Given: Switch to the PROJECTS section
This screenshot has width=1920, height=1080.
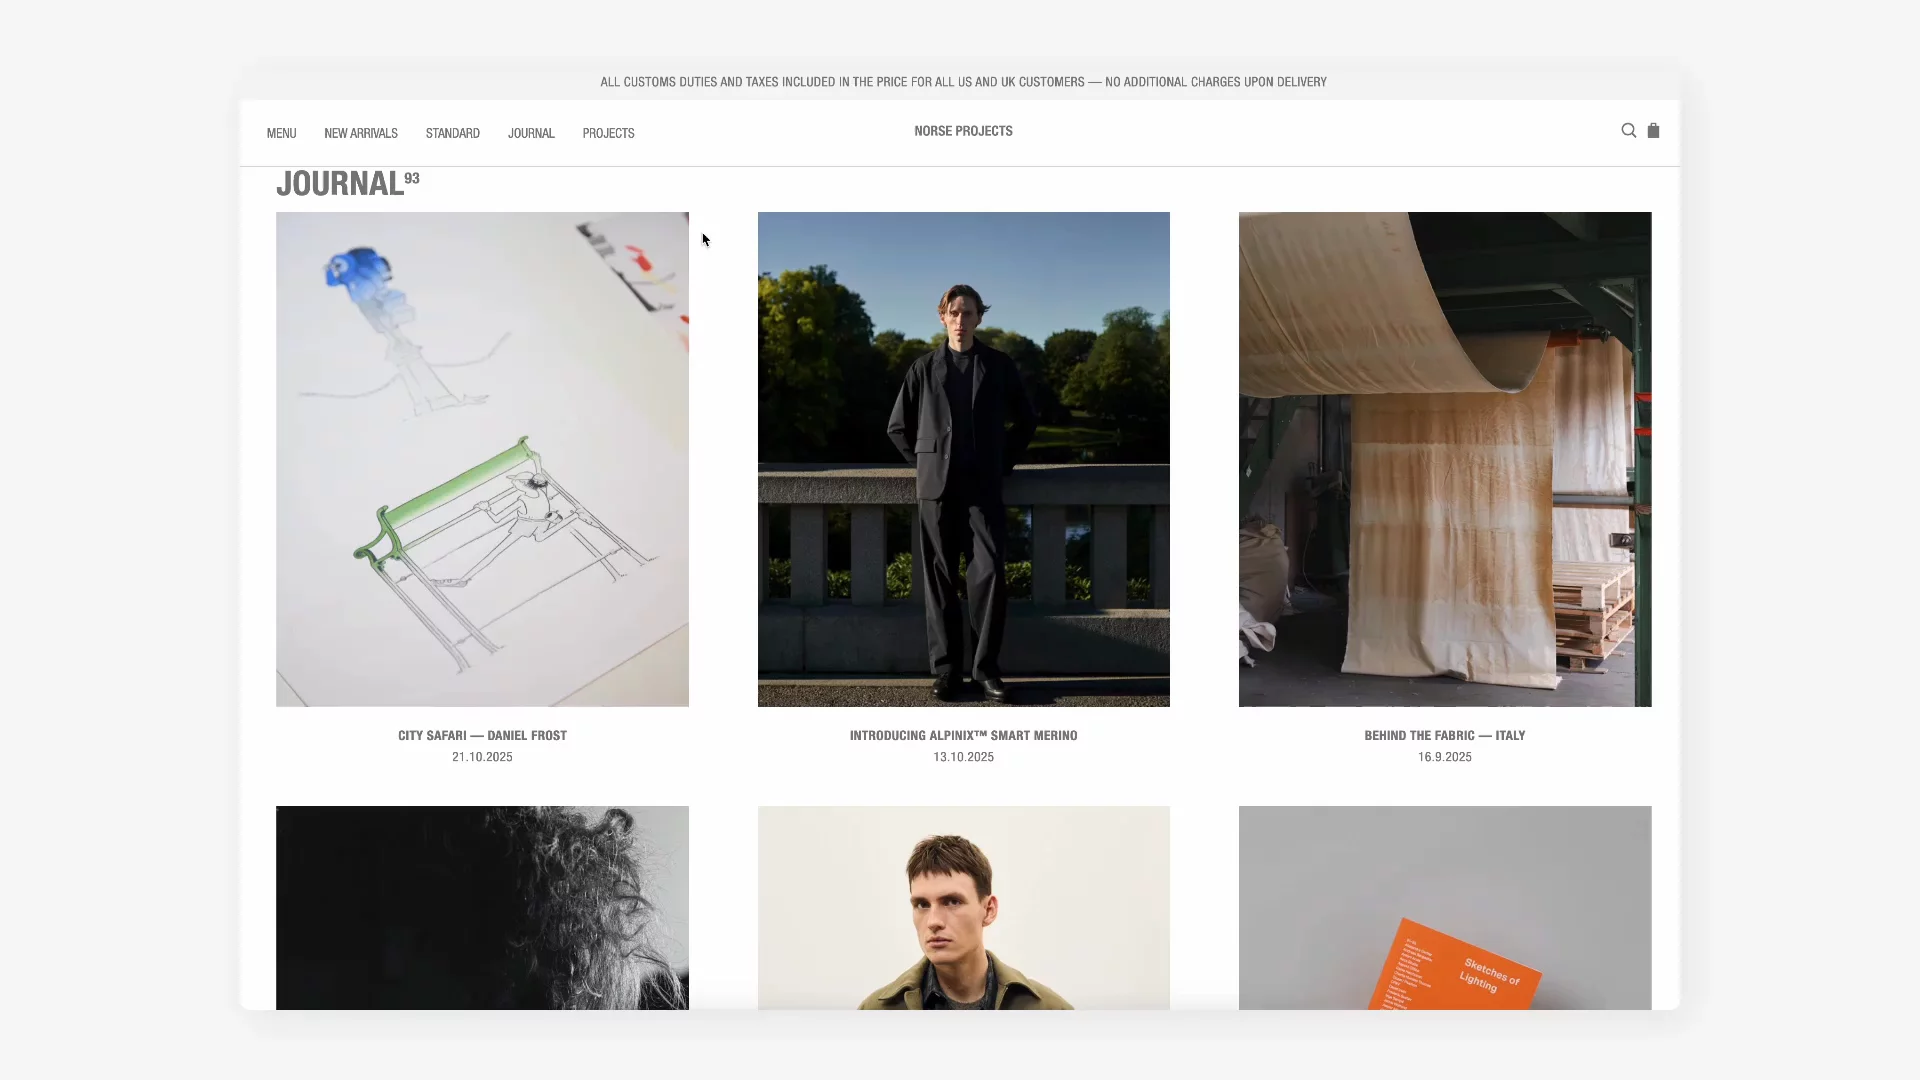Looking at the screenshot, I should pos(607,133).
